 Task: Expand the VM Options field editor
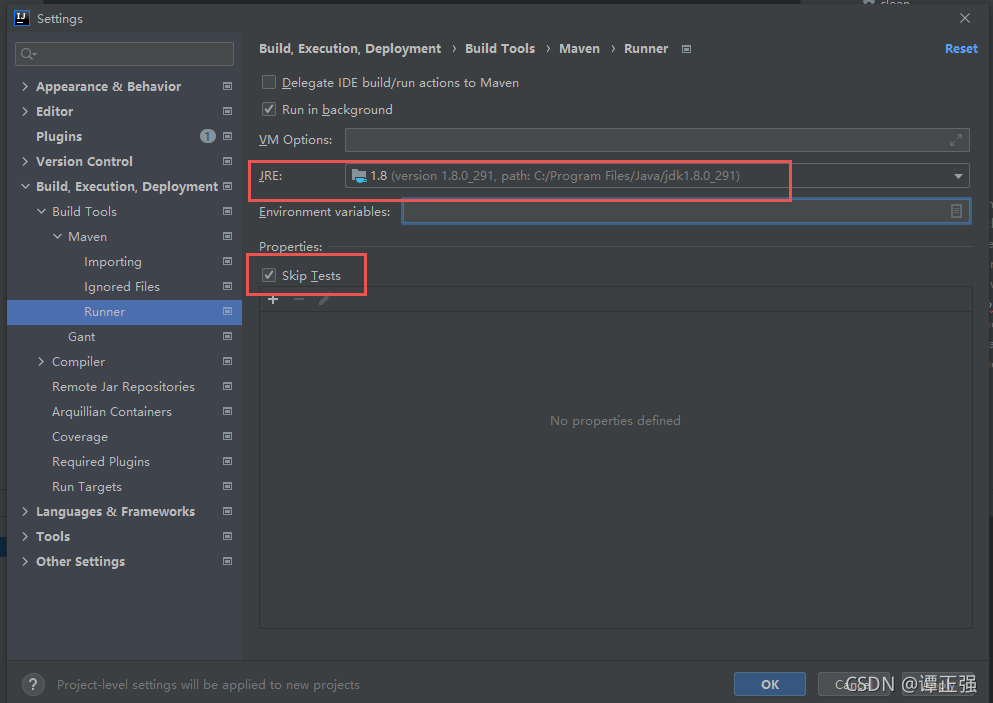956,140
